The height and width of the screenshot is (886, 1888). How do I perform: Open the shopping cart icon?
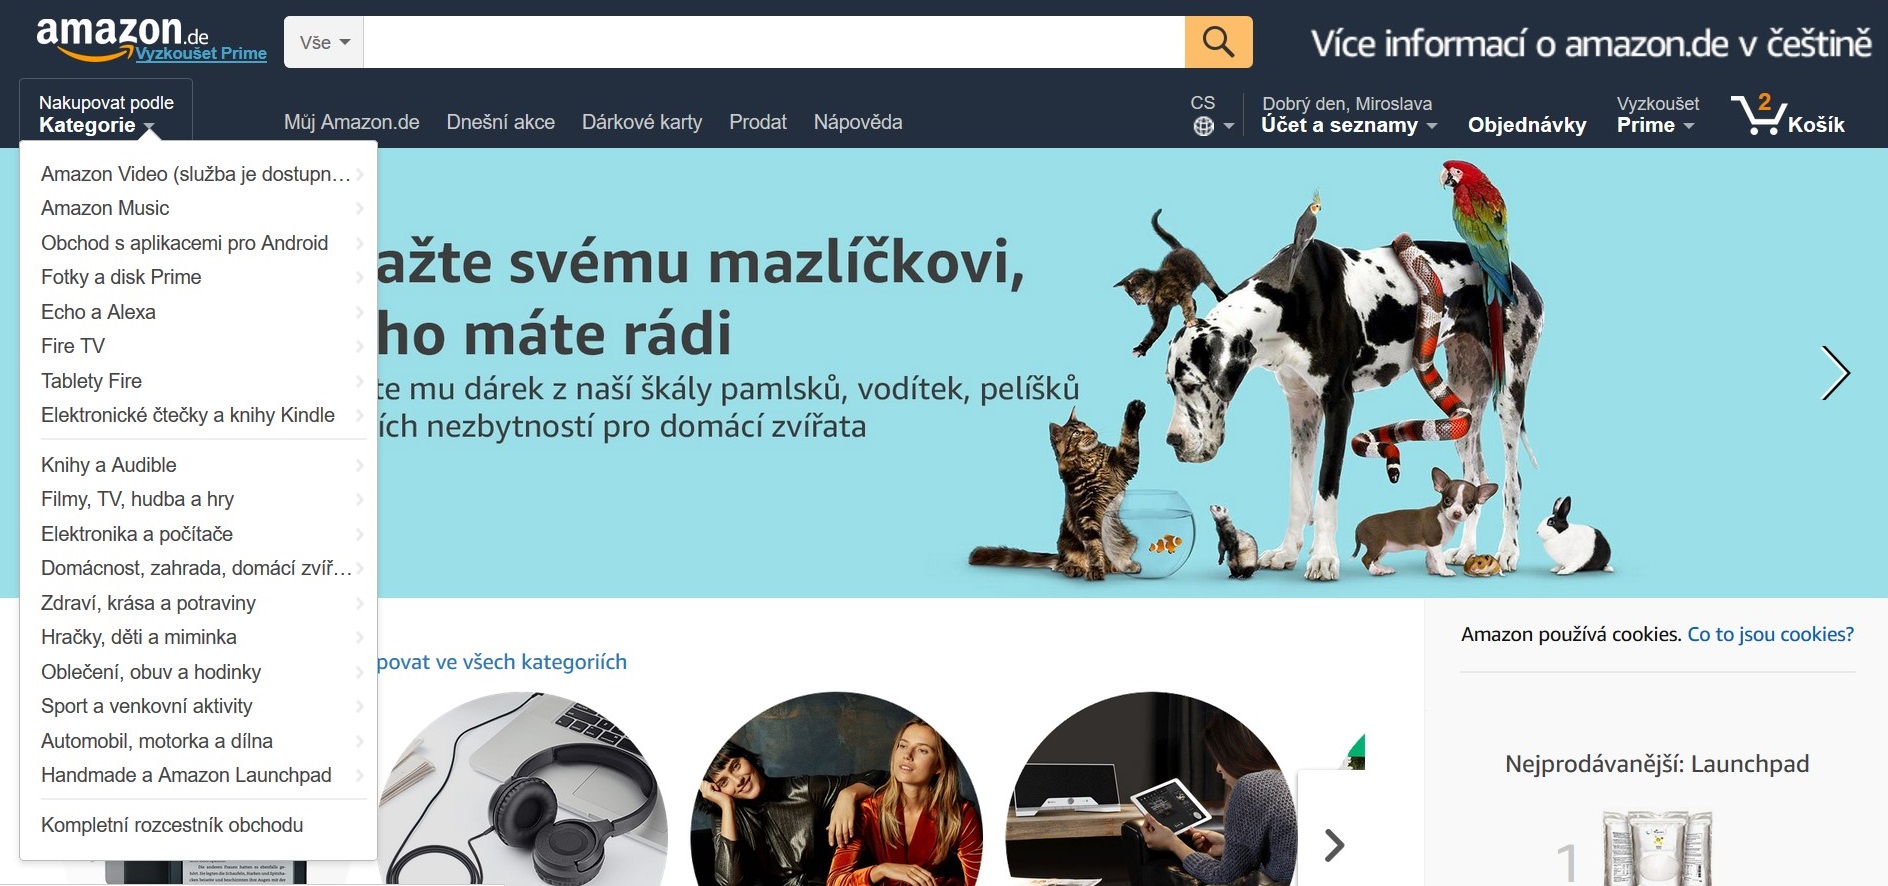1787,114
